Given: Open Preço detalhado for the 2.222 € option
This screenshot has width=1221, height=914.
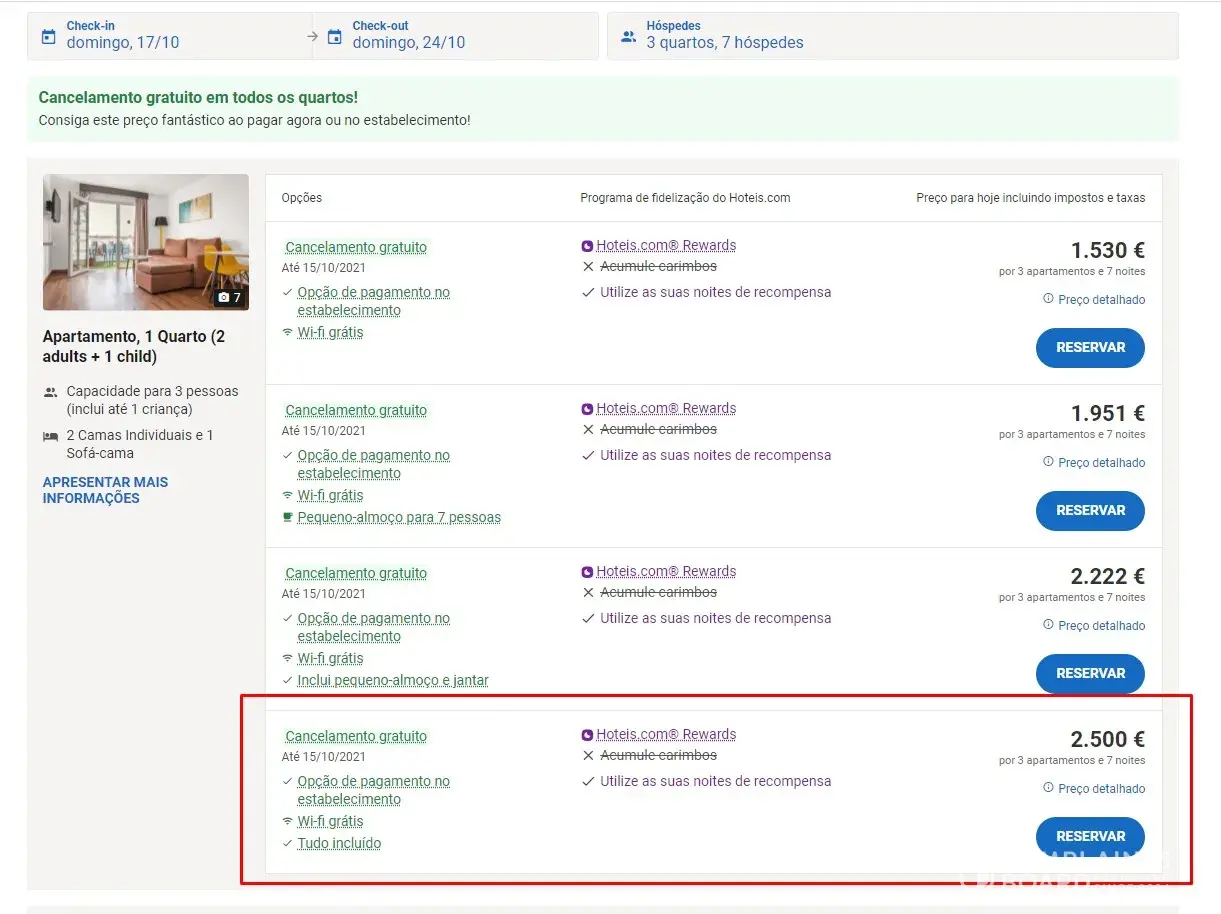Looking at the screenshot, I should click(1101, 626).
